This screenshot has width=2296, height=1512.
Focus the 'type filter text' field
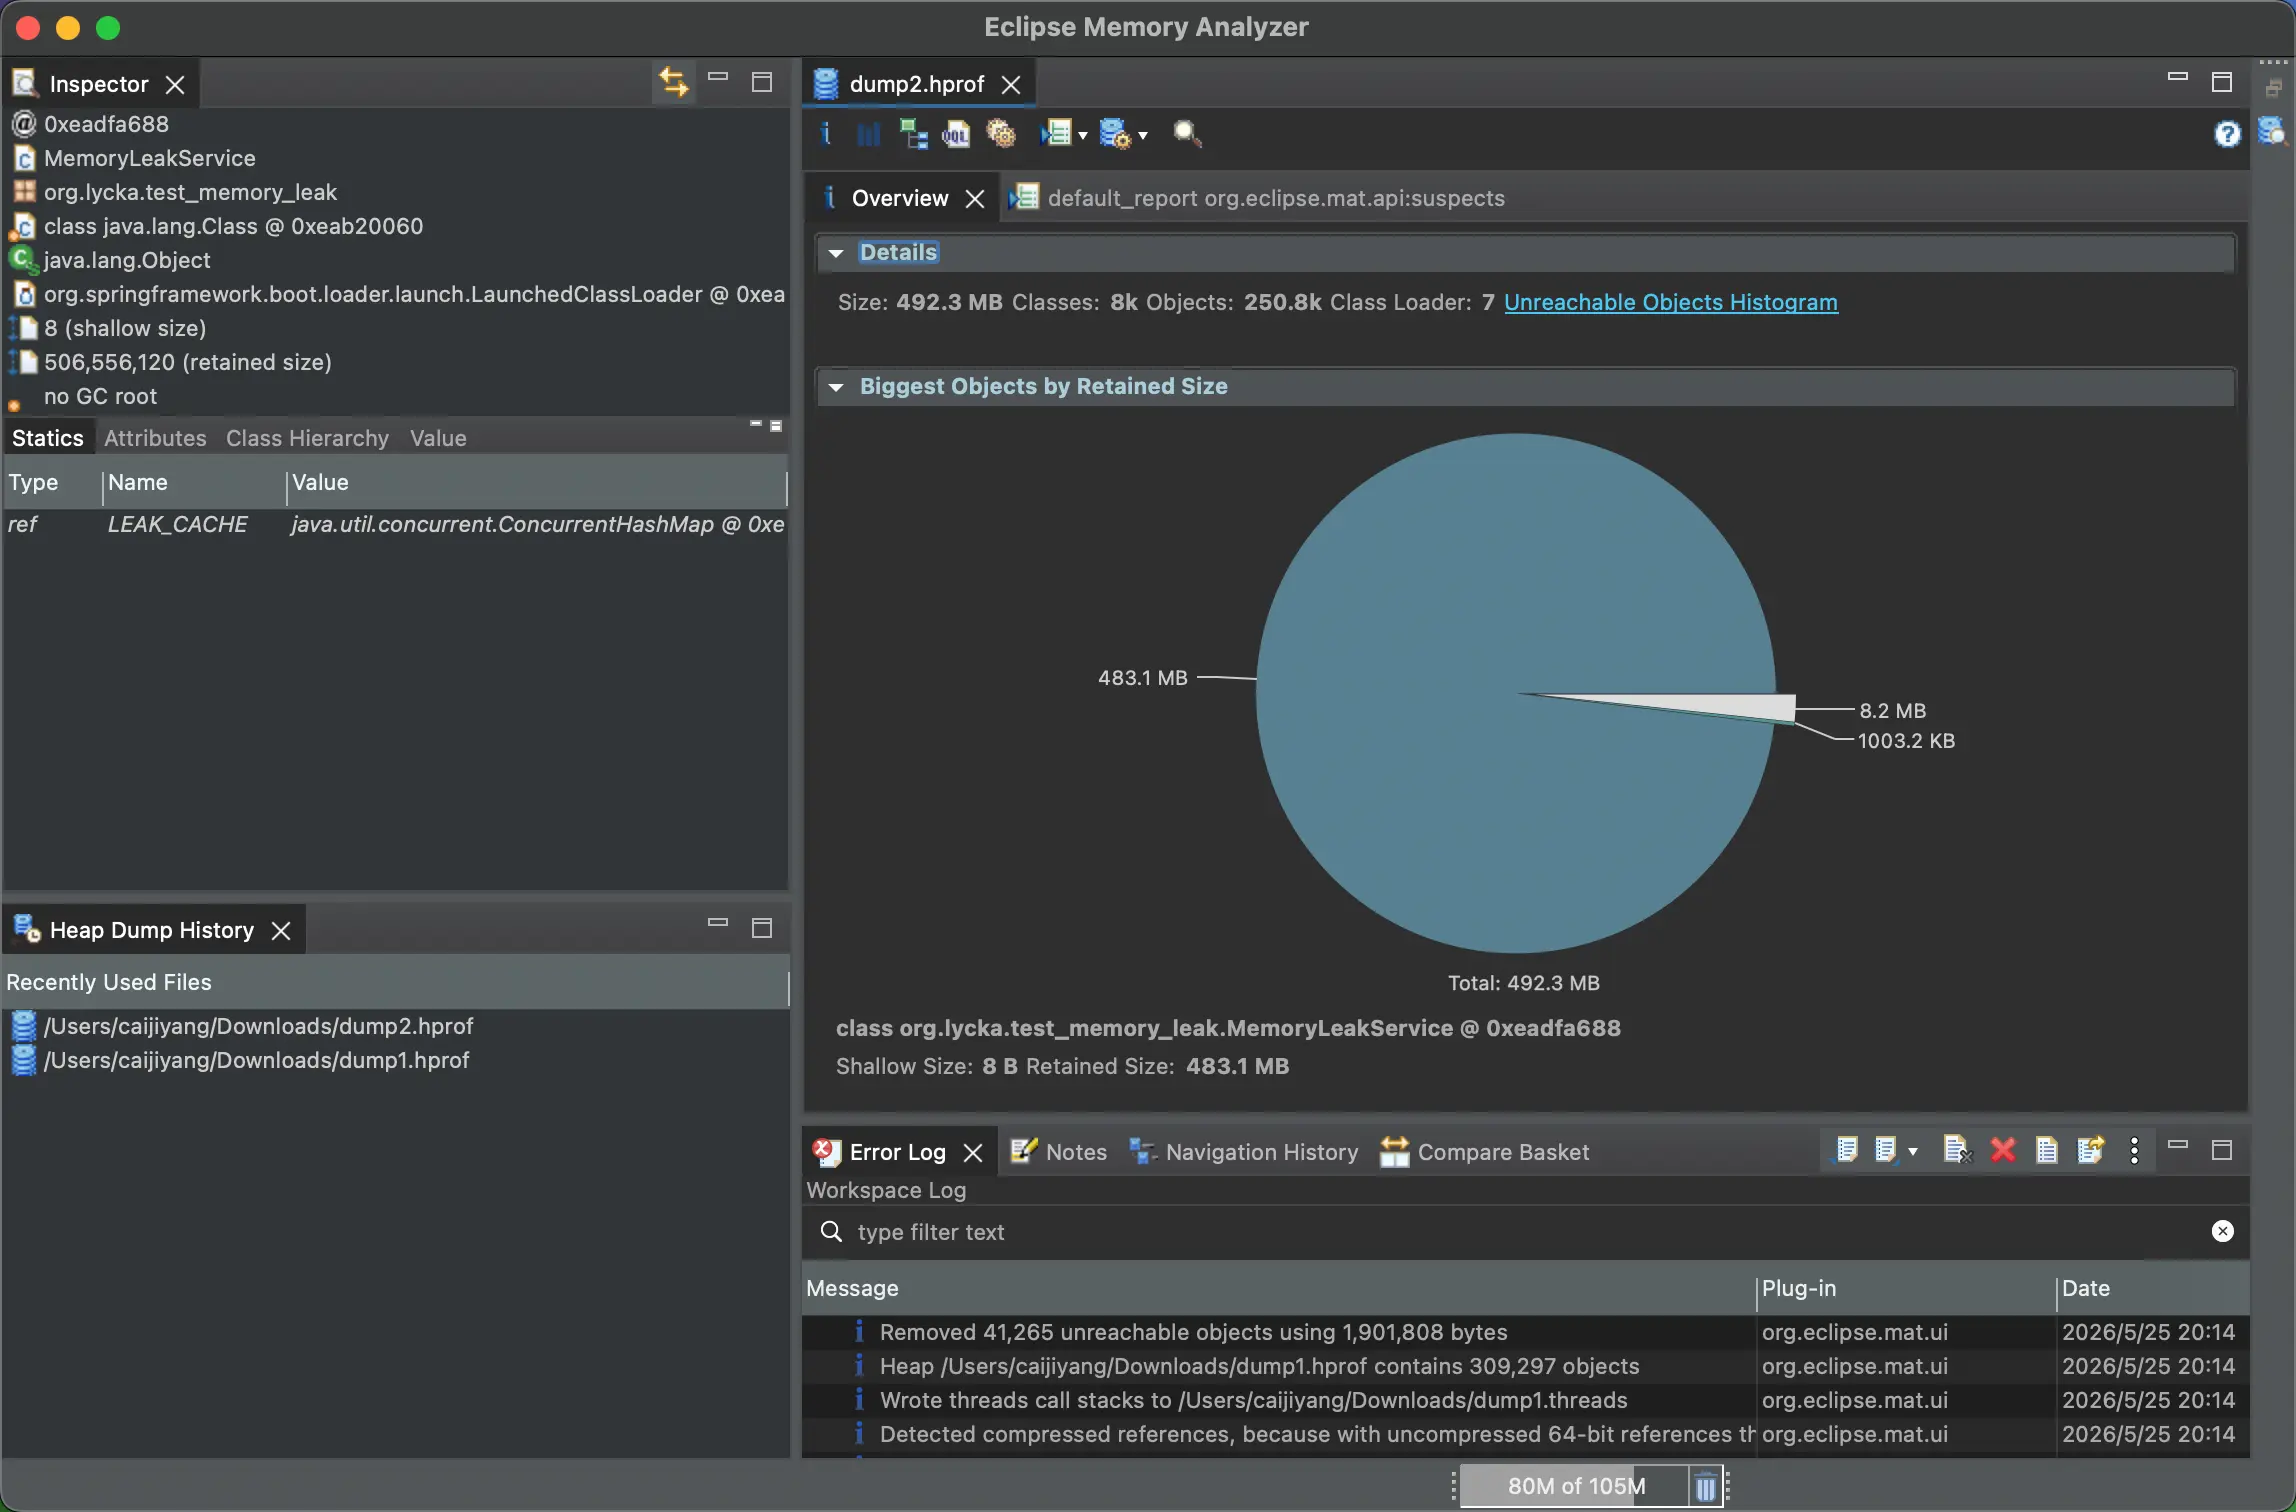[x=1525, y=1232]
